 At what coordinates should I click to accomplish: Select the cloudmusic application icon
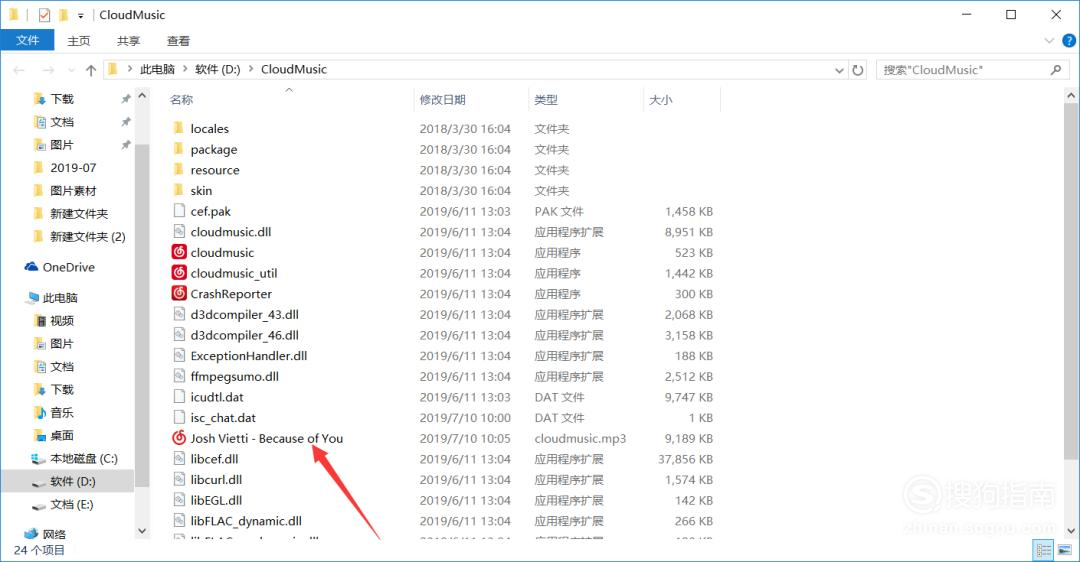click(179, 252)
